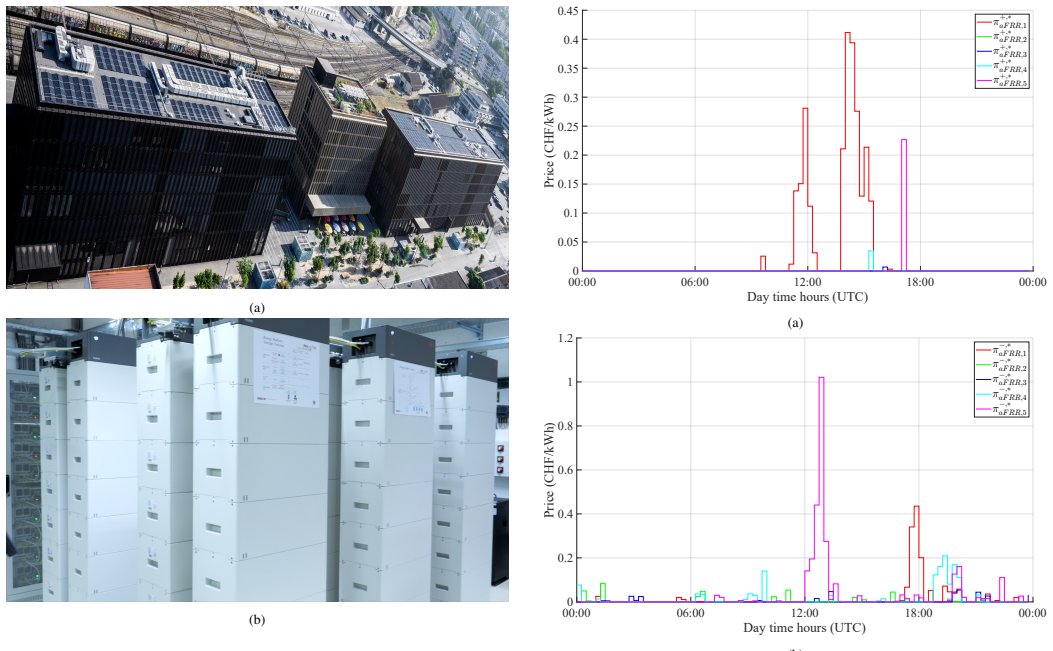Click the 1.2 y-axis tick on bottom chart
The height and width of the screenshot is (651, 1053).
[x=565, y=338]
